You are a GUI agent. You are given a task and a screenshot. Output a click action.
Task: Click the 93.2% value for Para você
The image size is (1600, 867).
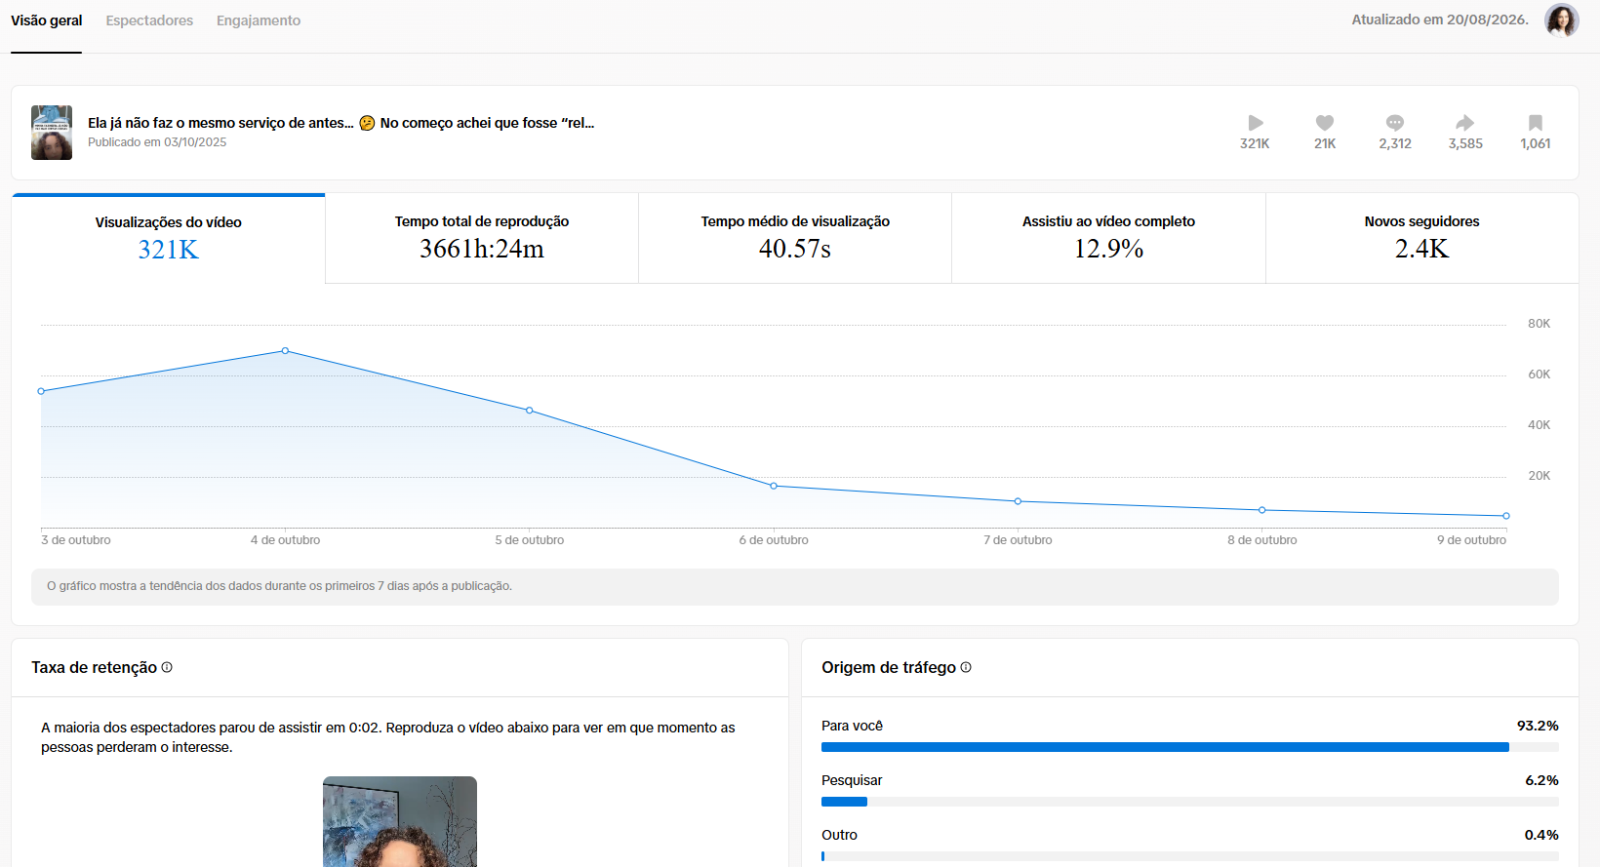pos(1538,726)
